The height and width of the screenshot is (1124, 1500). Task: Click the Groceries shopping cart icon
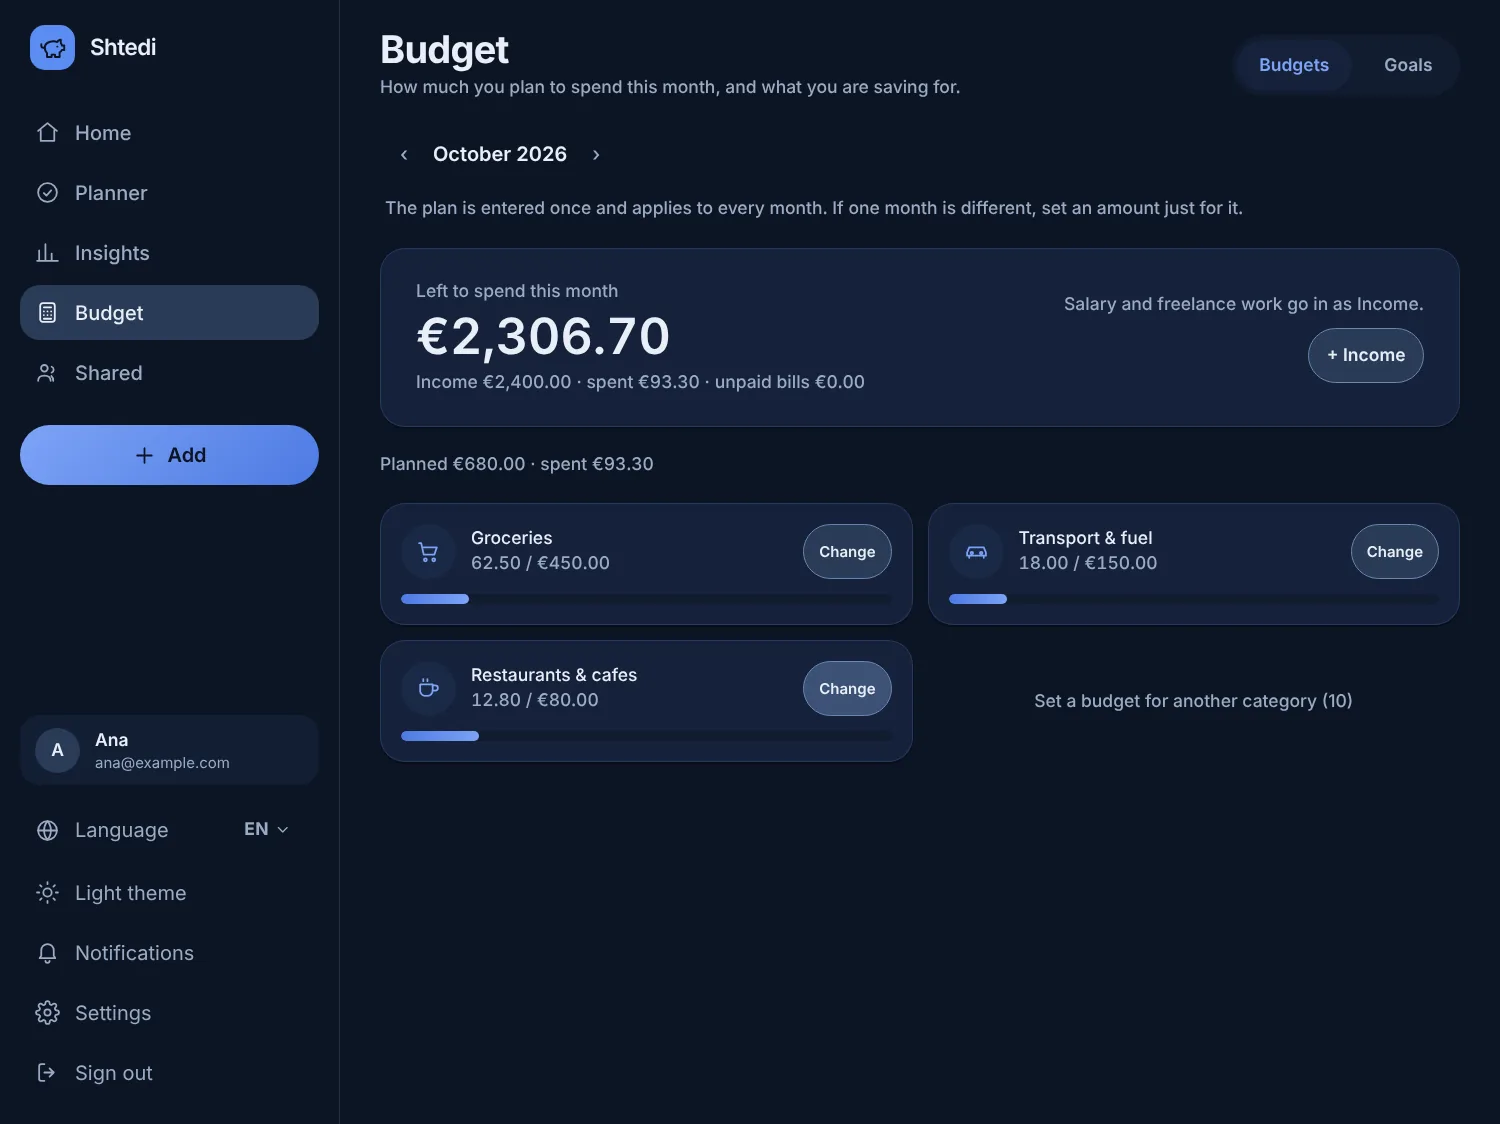click(428, 552)
